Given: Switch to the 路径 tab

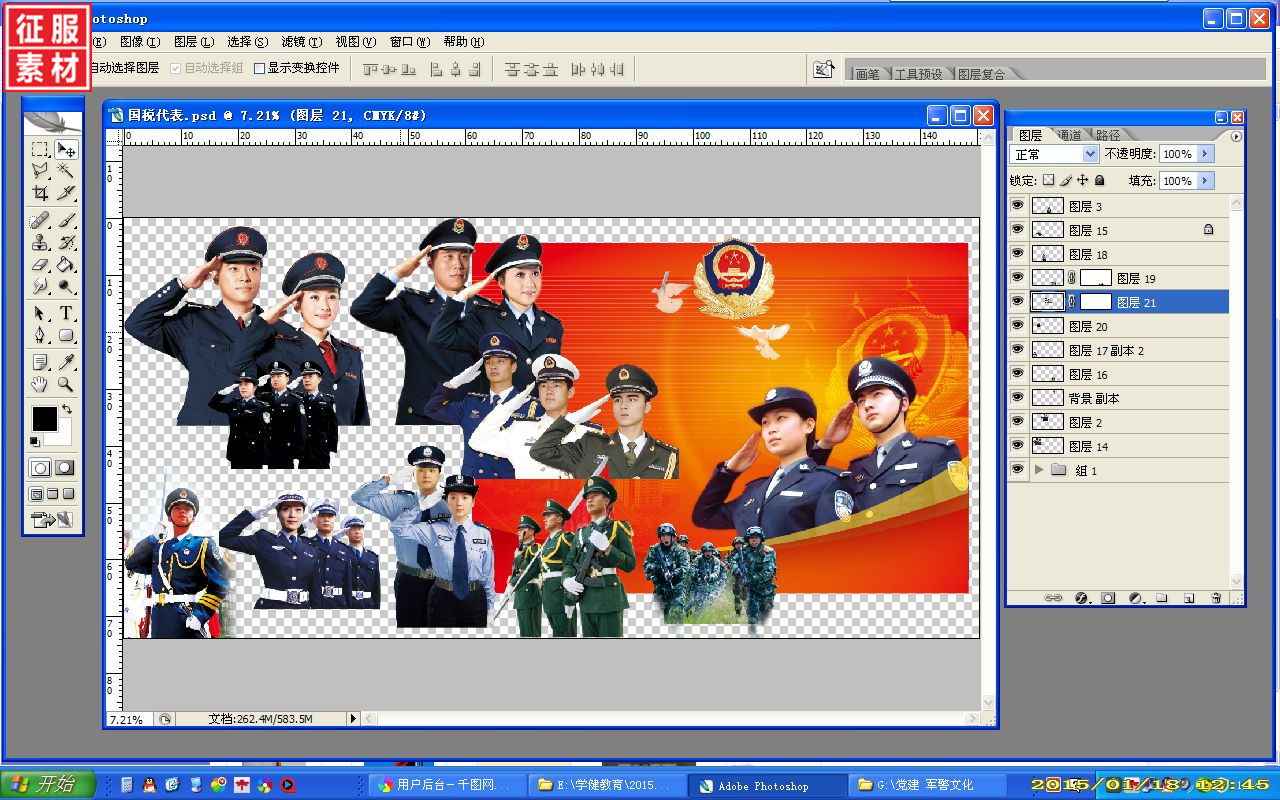Looking at the screenshot, I should click(1108, 135).
